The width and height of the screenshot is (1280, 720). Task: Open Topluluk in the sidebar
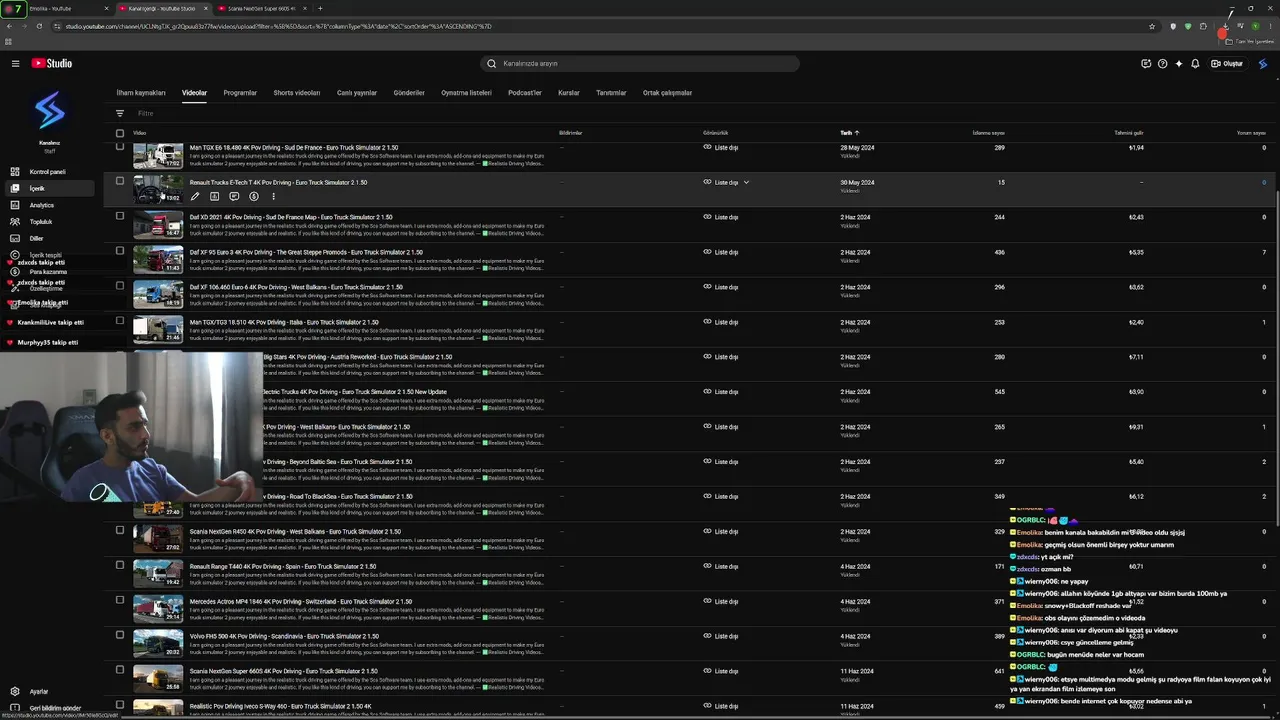click(41, 222)
